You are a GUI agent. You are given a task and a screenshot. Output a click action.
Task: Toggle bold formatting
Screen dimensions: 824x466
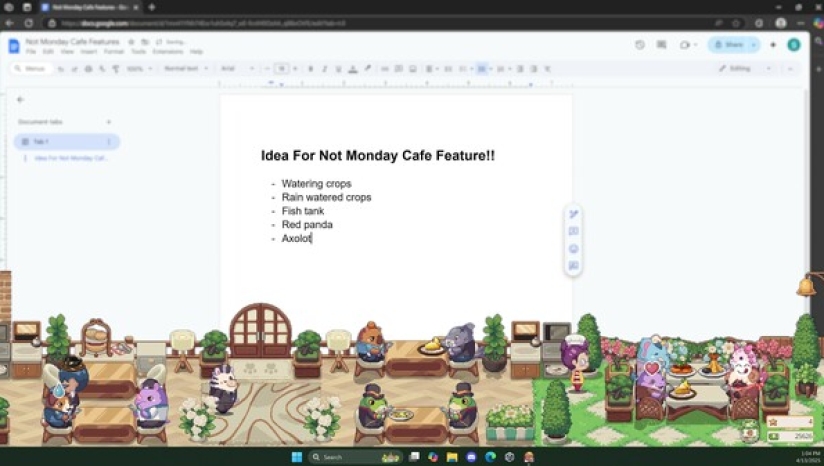[310, 69]
